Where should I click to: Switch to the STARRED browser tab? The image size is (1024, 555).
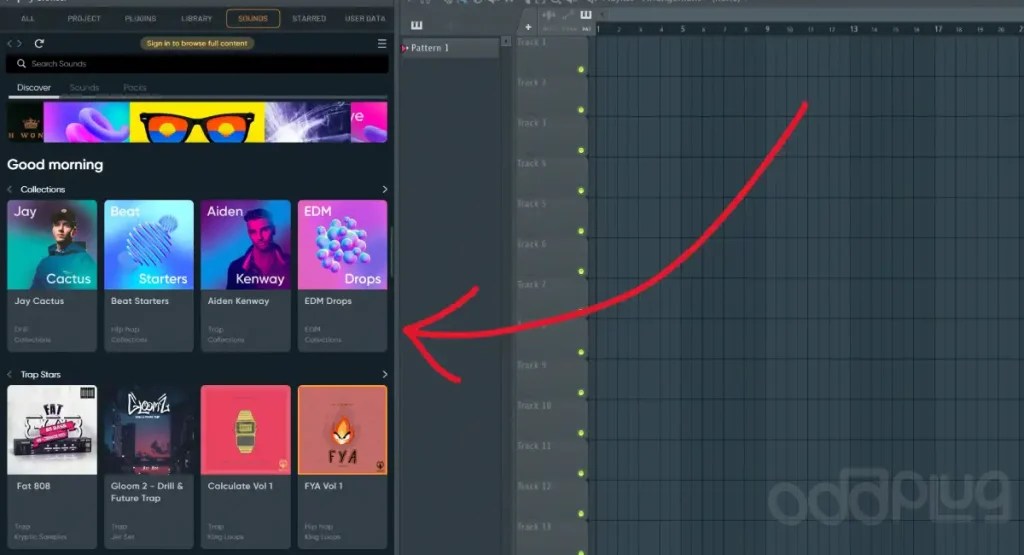309,19
